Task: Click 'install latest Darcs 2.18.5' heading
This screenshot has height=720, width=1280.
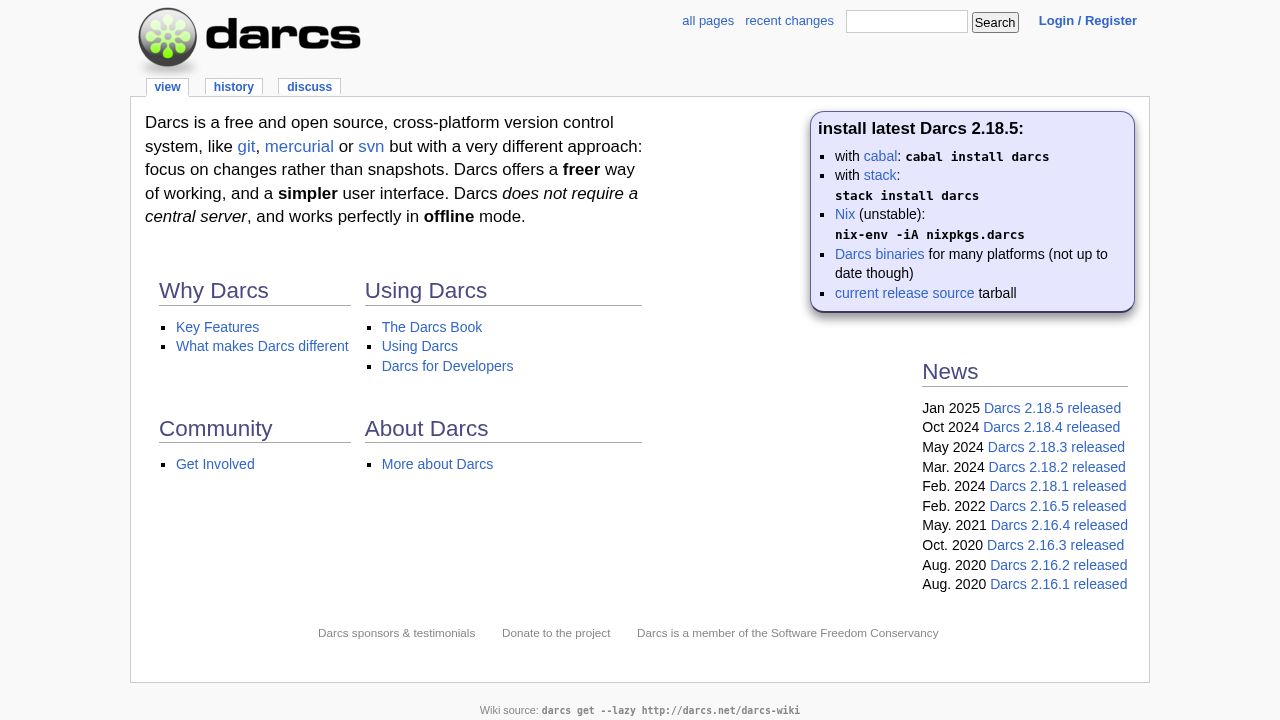Action: (x=921, y=129)
